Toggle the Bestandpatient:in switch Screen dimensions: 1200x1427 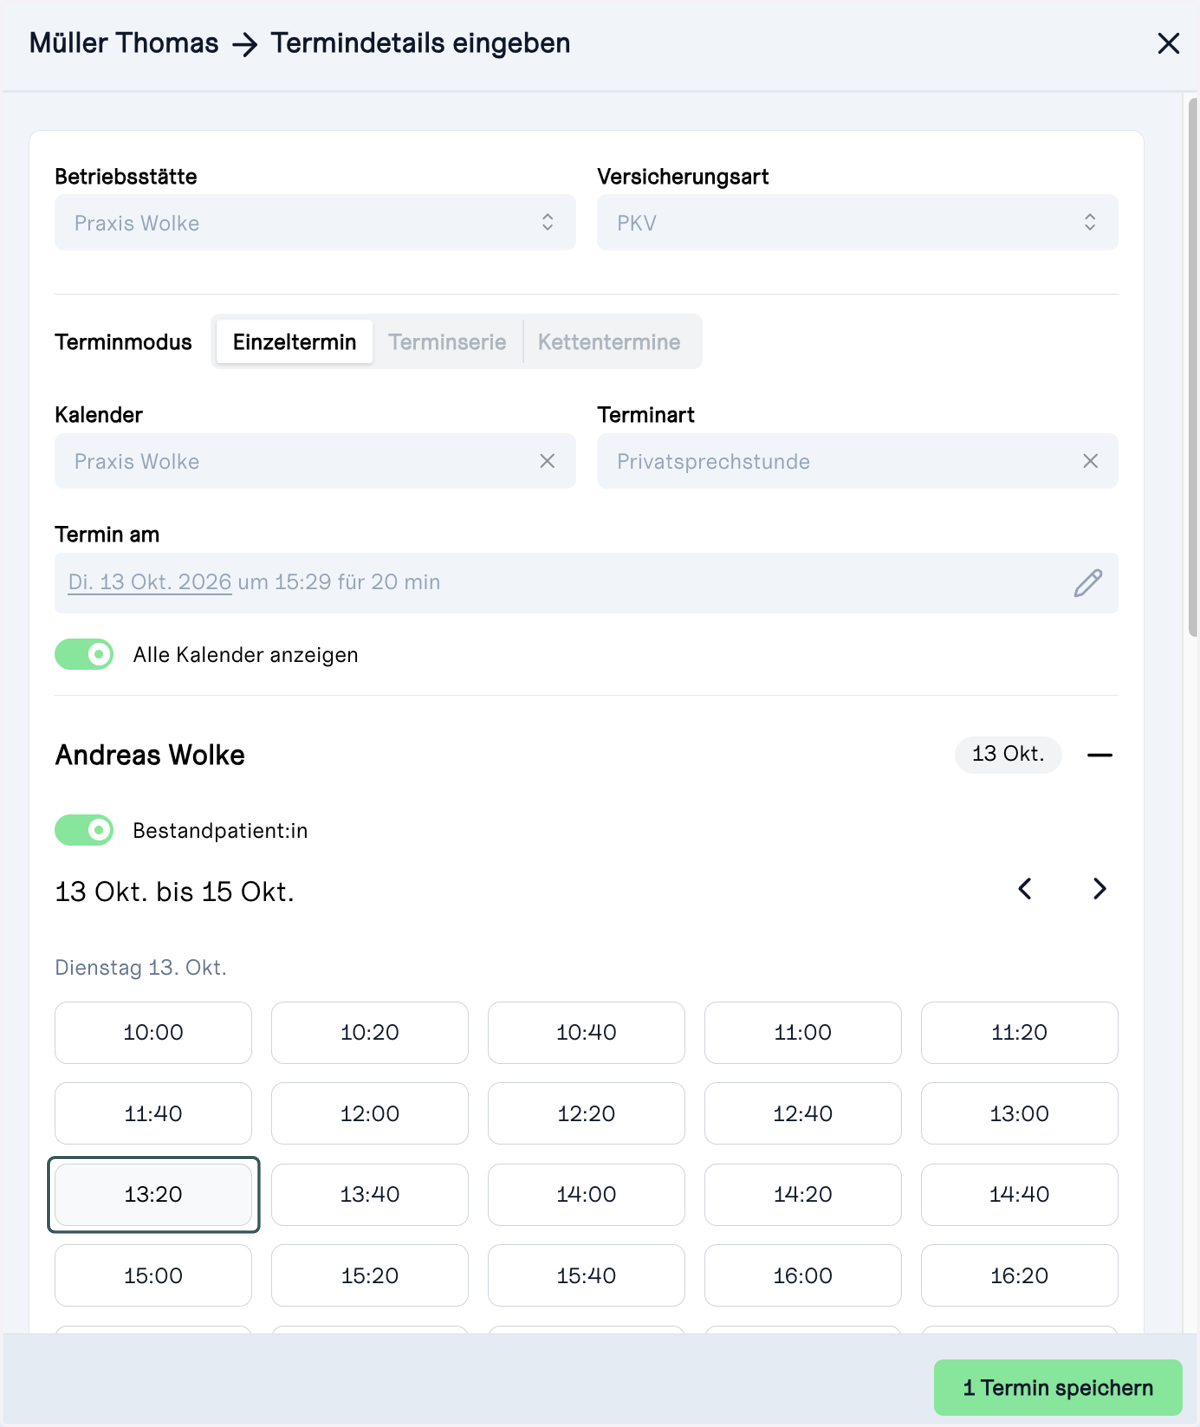[x=84, y=830]
